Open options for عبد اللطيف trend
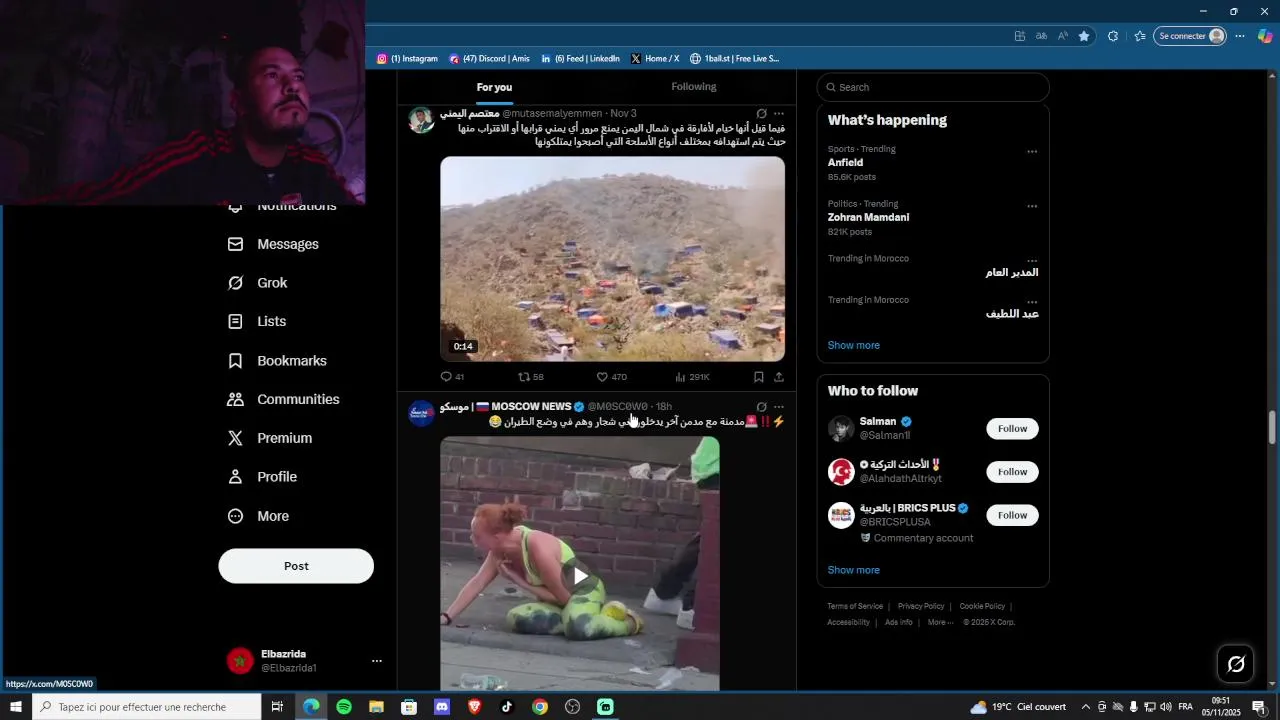 1032,301
